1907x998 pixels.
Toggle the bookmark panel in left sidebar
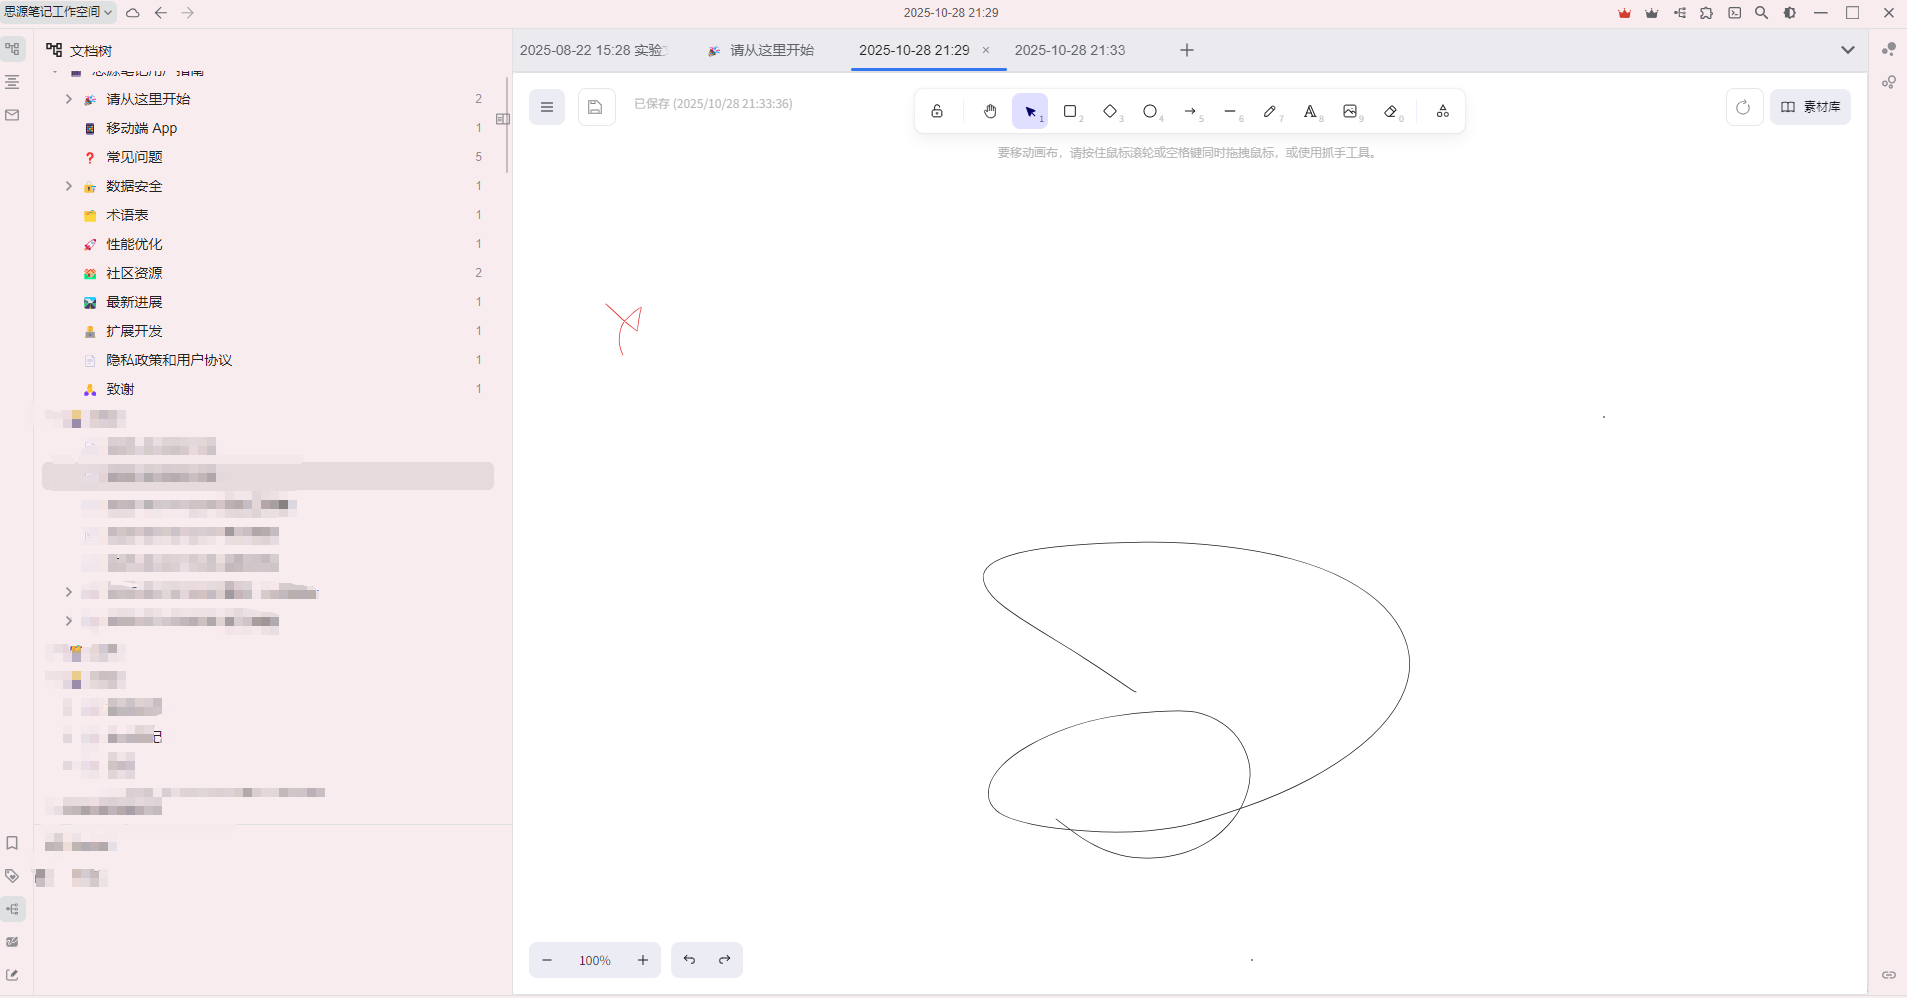(12, 843)
